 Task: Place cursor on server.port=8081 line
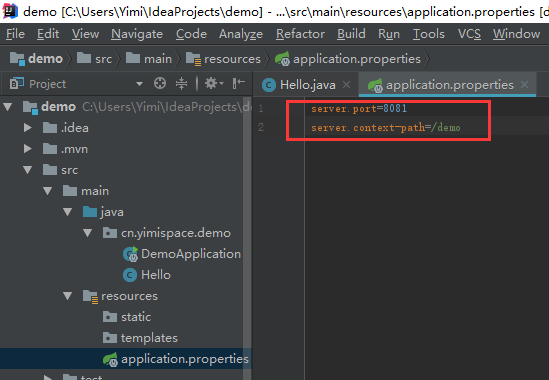[359, 109]
